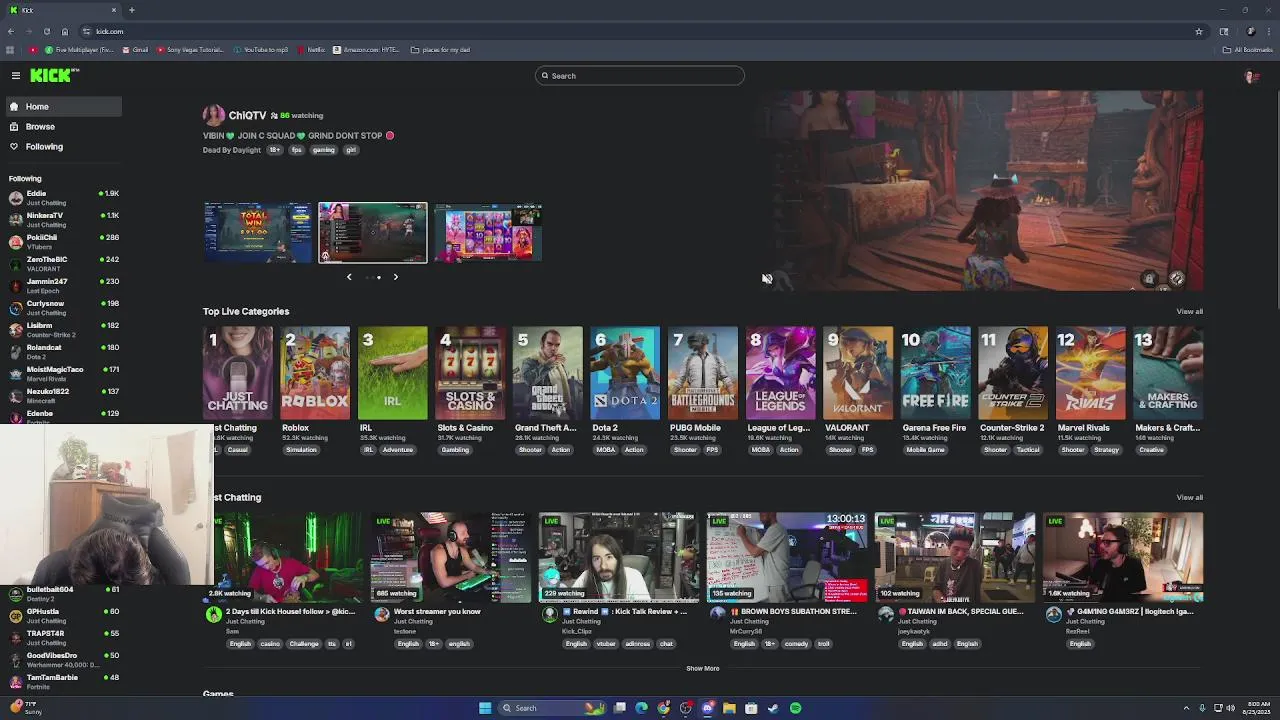Screen dimensions: 1280x720
Task: Open NinkeraTV in Following list
Action: [62, 219]
